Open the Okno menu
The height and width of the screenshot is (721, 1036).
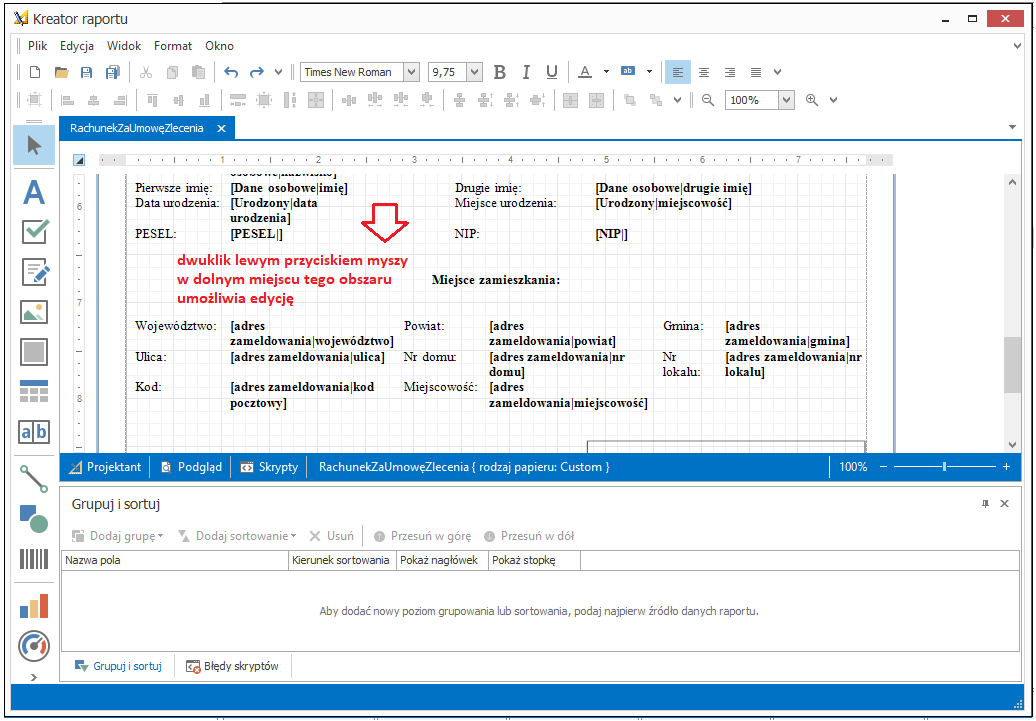click(x=219, y=46)
